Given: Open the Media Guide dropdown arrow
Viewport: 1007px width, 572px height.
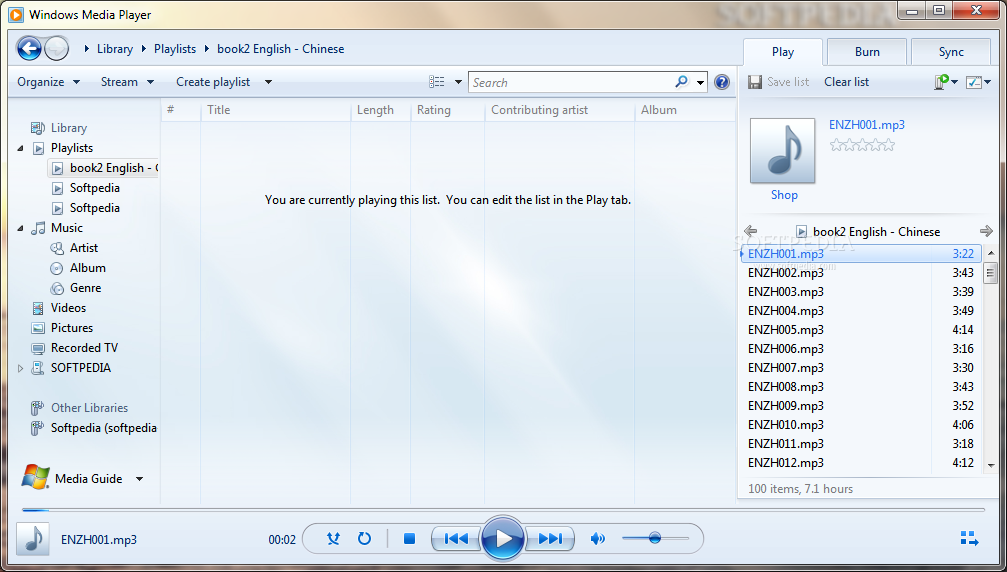Looking at the screenshot, I should tap(139, 478).
